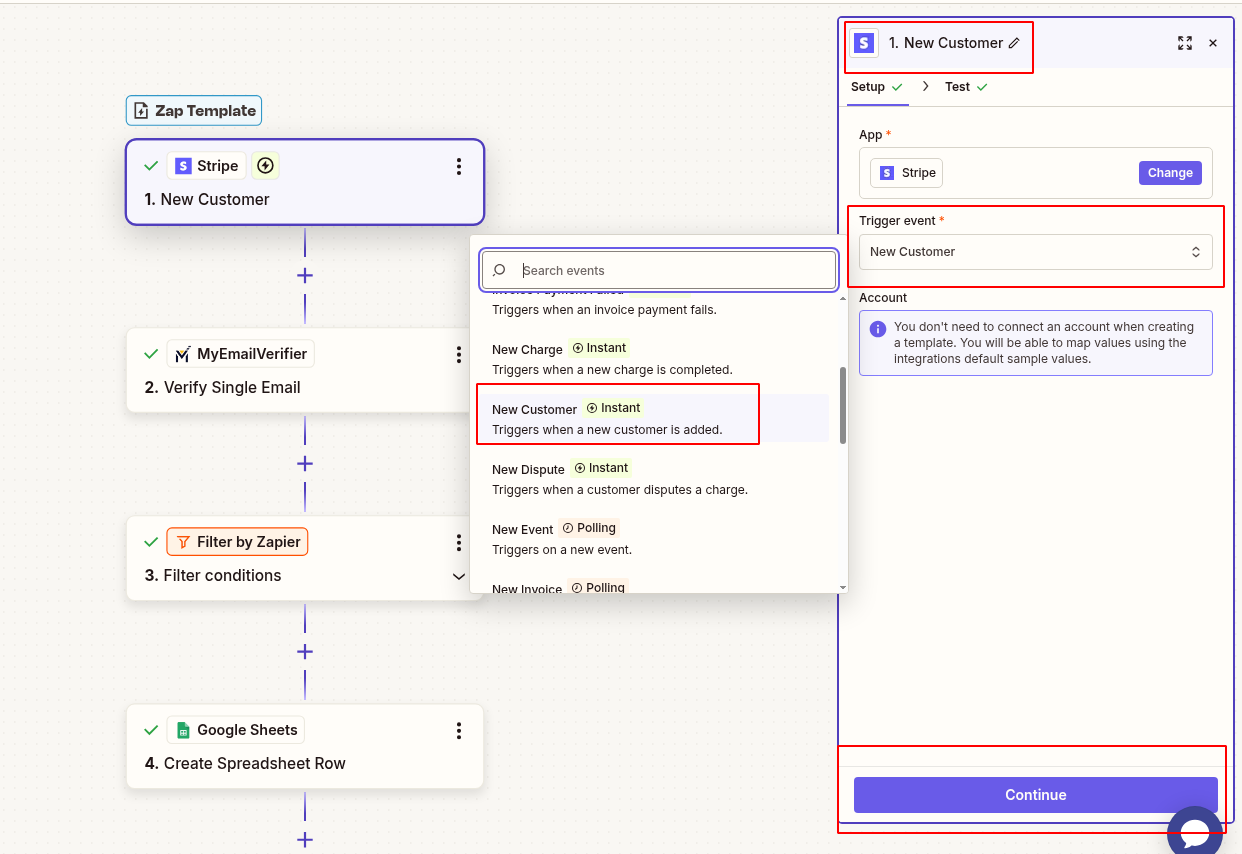Click Change to switch the Stripe app
This screenshot has width=1242, height=854.
[x=1169, y=172]
